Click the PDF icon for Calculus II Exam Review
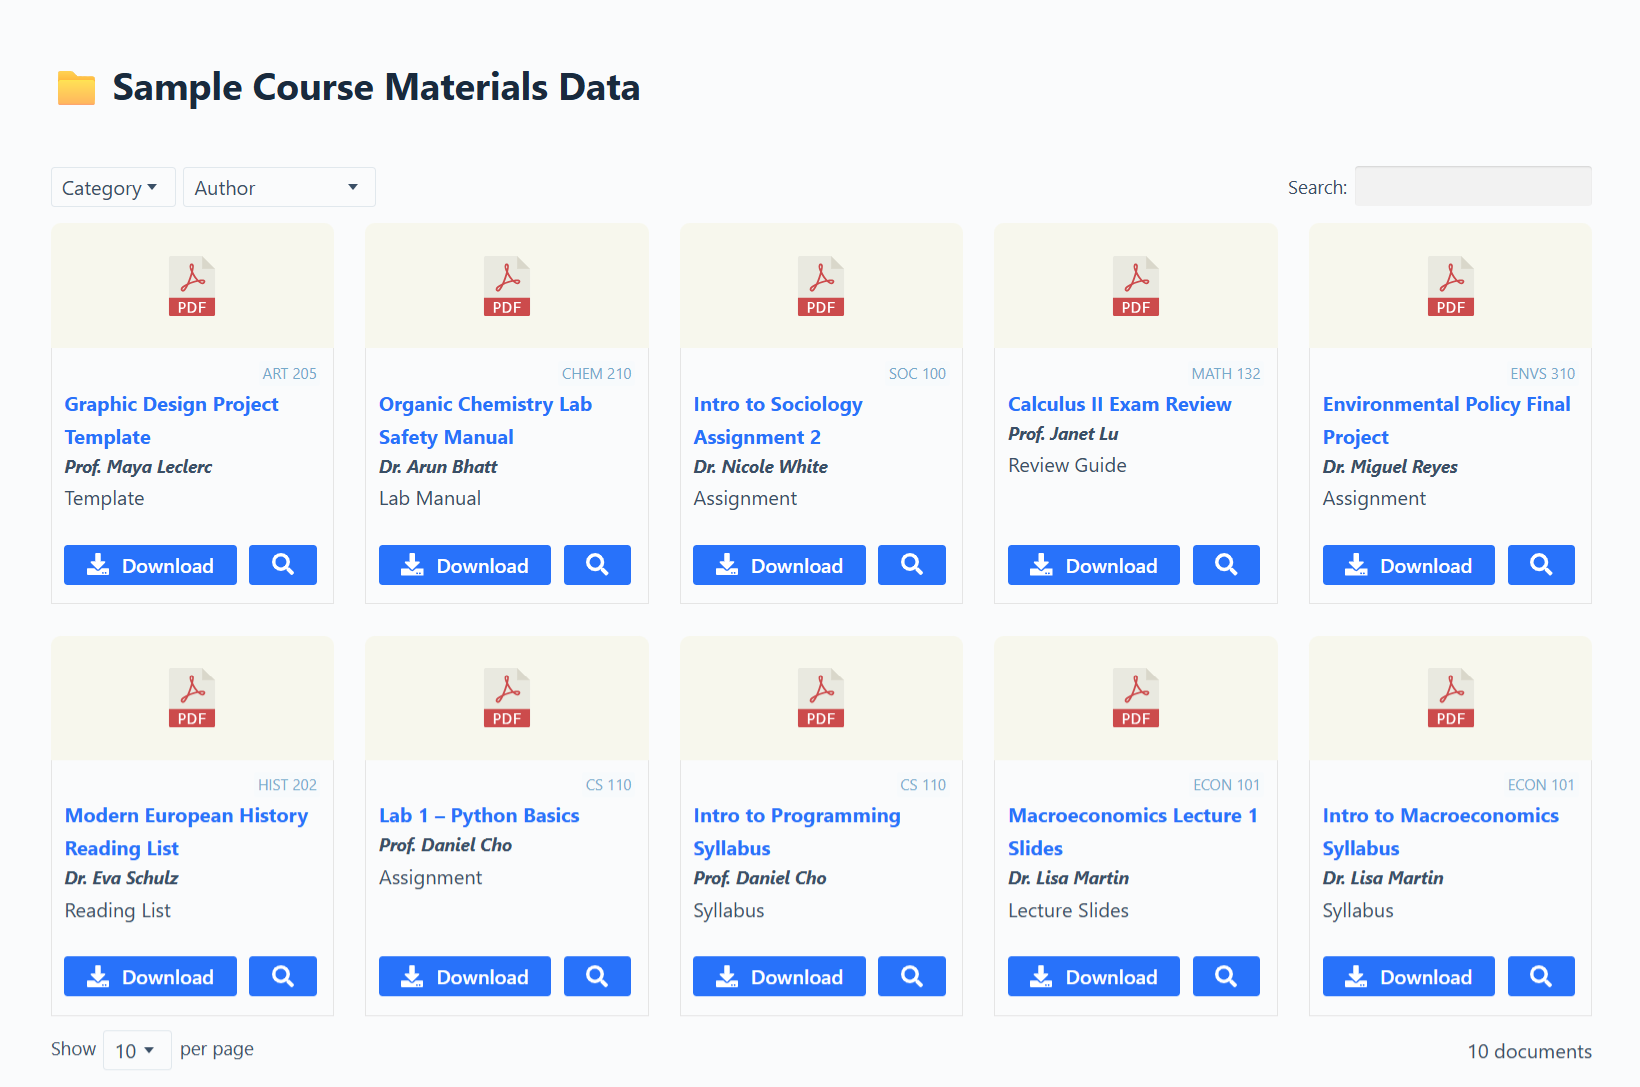 pos(1136,286)
